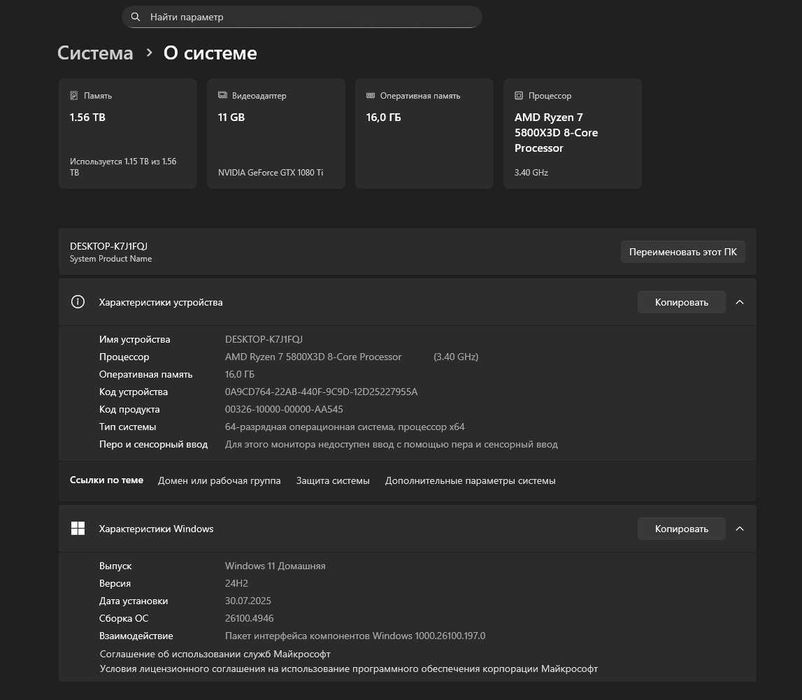Click the search magnifier icon
This screenshot has width=802, height=700.
click(x=136, y=17)
